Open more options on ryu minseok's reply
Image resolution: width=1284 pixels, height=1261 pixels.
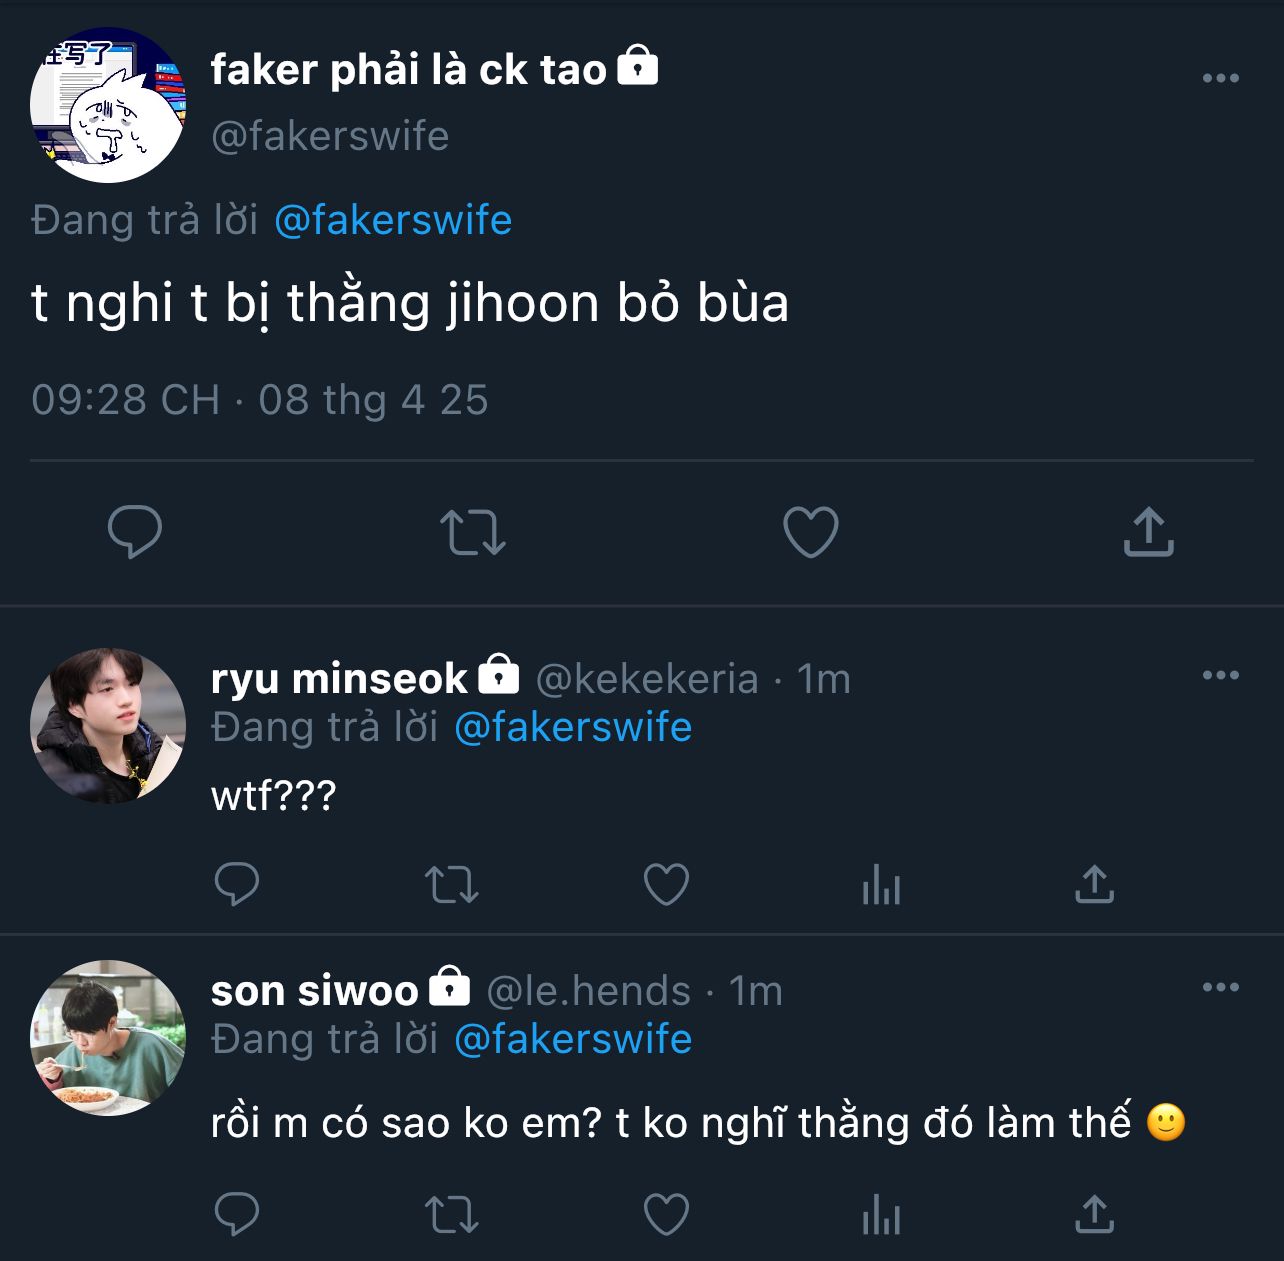coord(1220,675)
